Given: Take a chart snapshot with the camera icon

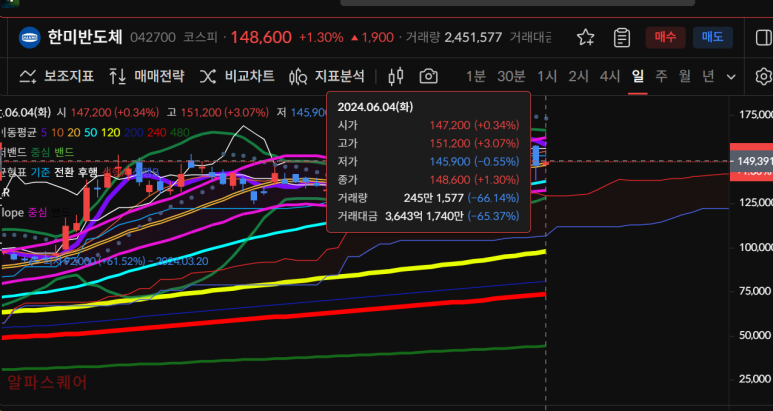Looking at the screenshot, I should 428,76.
